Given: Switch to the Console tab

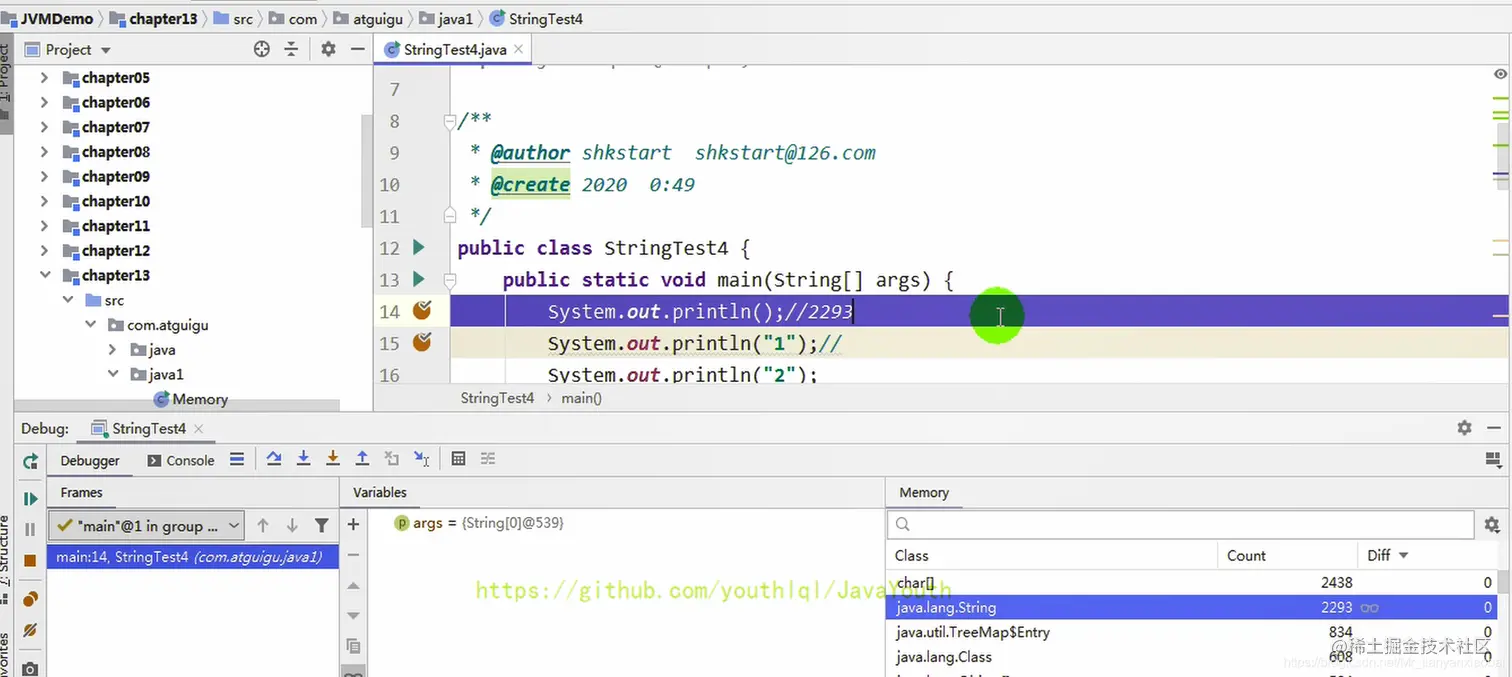Looking at the screenshot, I should tap(181, 460).
